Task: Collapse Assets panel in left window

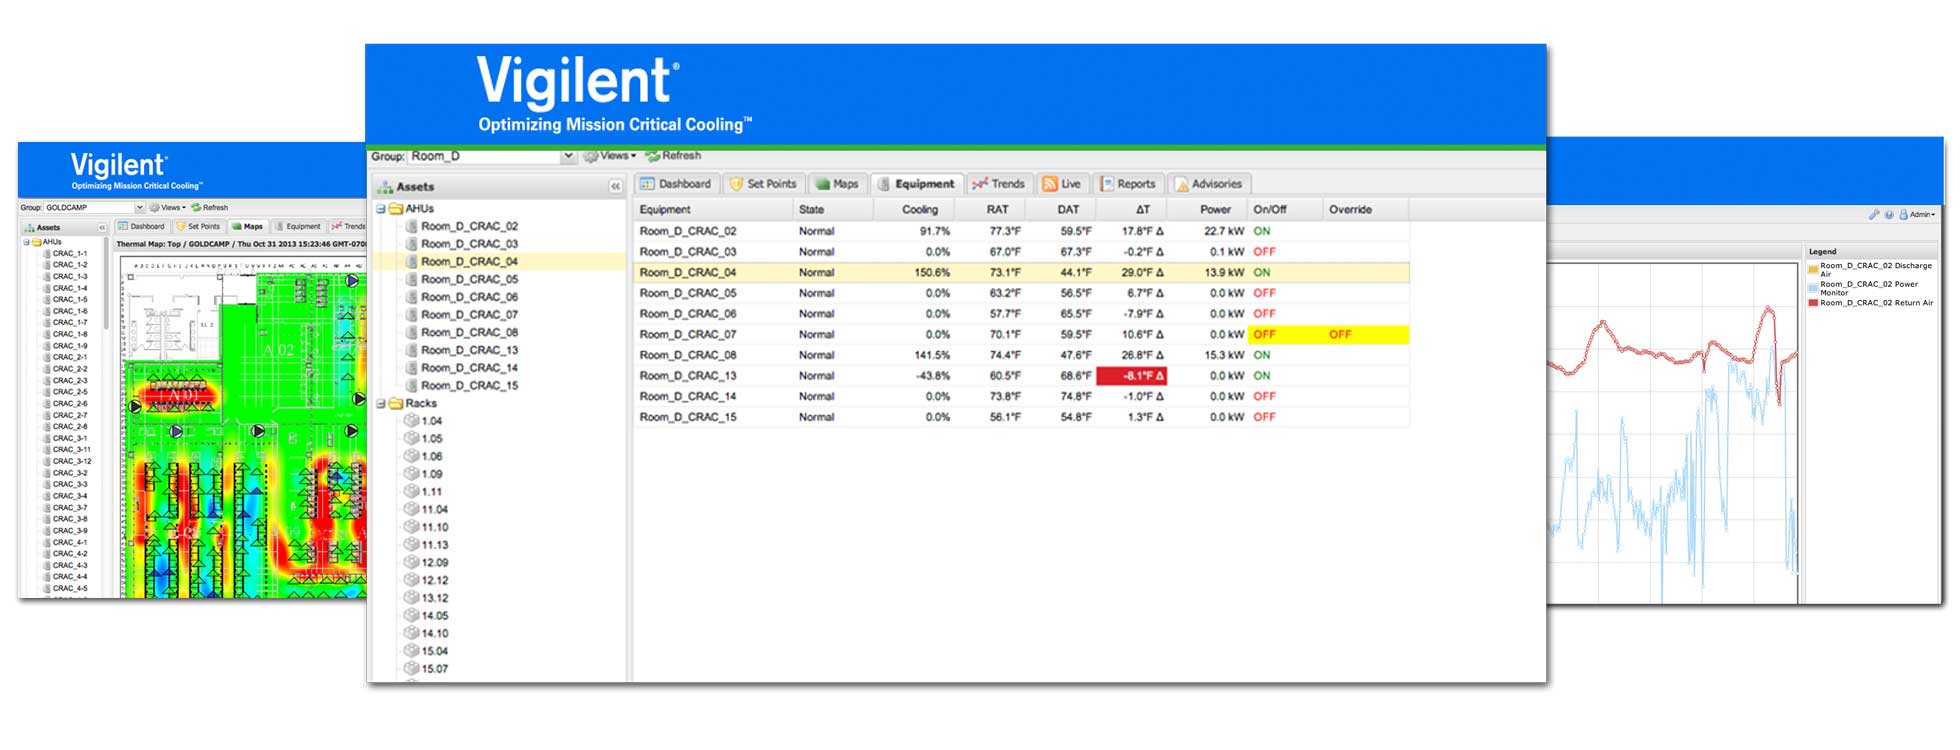Action: pyautogui.click(x=101, y=228)
